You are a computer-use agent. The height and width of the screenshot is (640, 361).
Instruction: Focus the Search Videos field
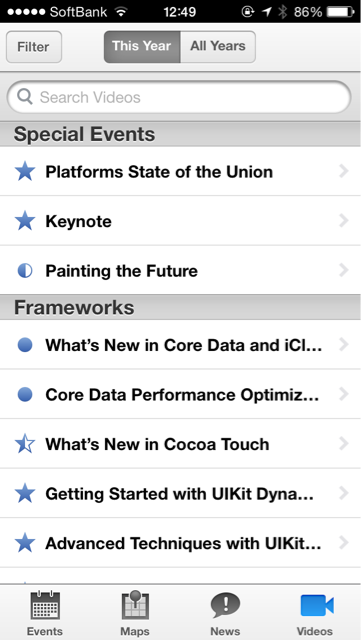coord(179,97)
